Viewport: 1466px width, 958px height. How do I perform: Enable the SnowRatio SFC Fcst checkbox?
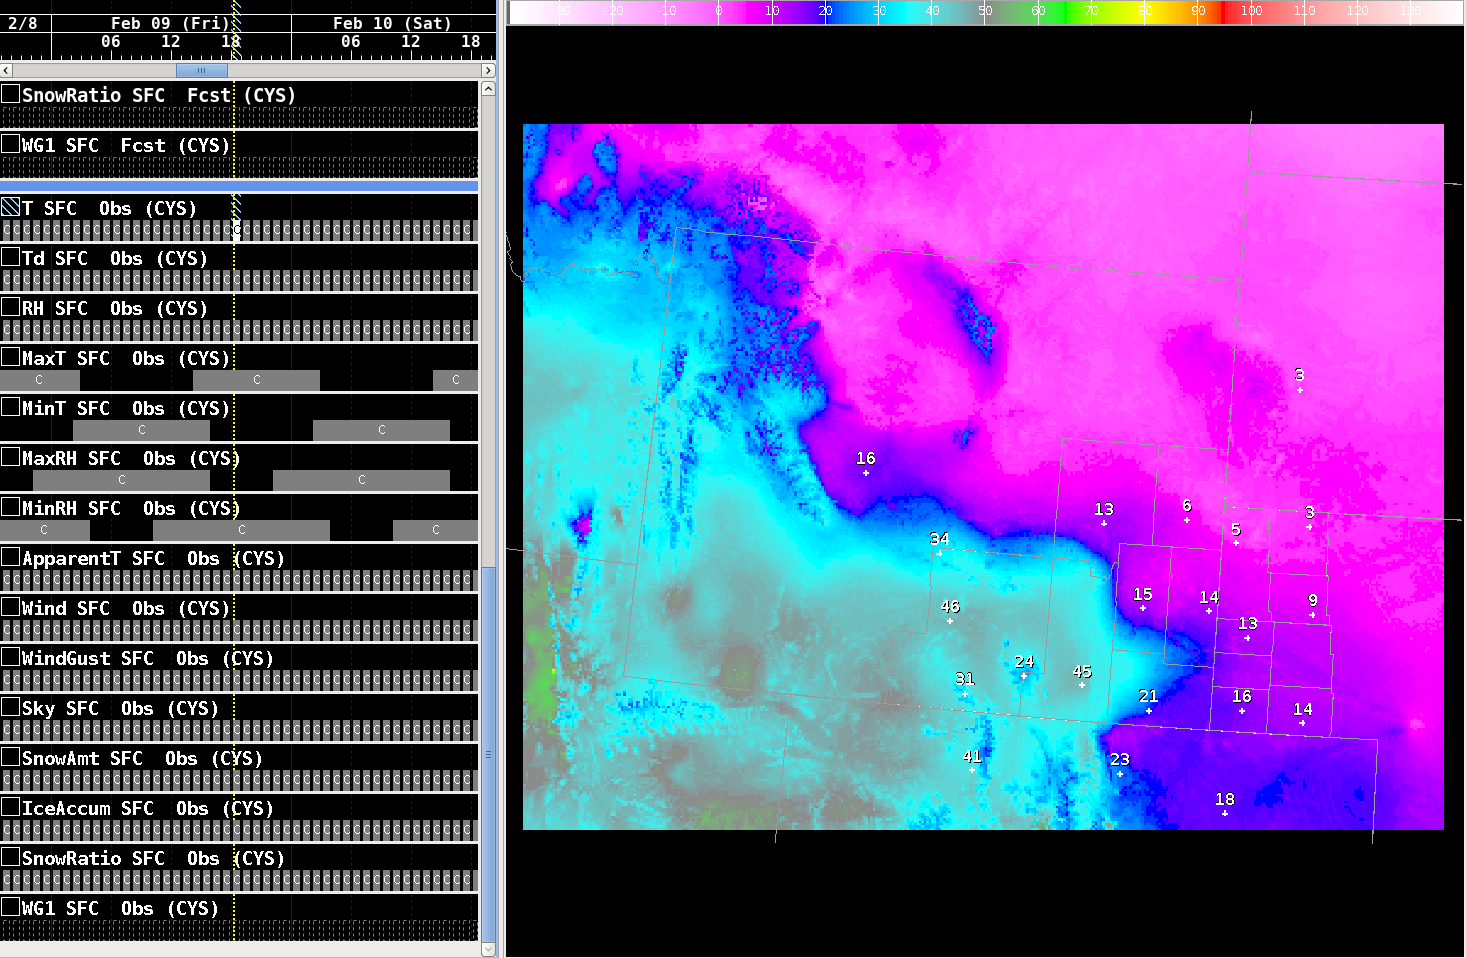click(11, 94)
